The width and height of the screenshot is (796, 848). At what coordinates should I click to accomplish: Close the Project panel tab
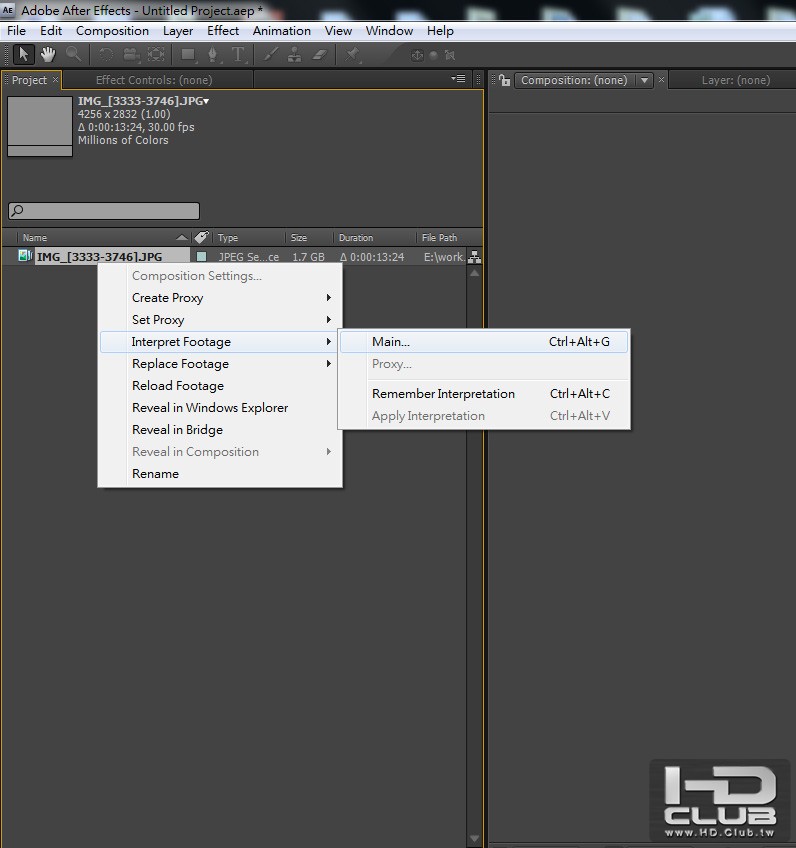(55, 80)
